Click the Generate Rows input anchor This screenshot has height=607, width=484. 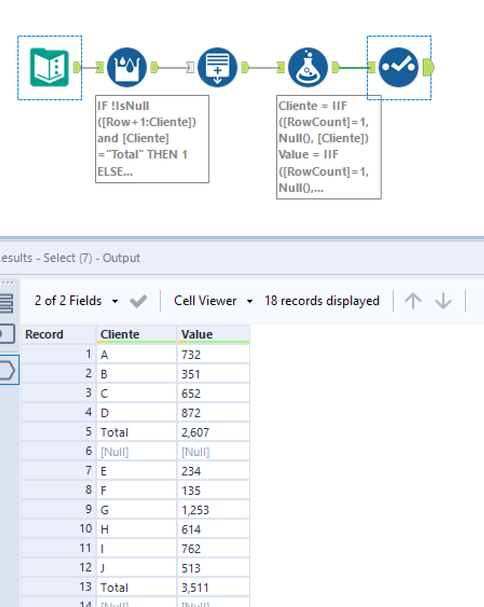pos(191,67)
